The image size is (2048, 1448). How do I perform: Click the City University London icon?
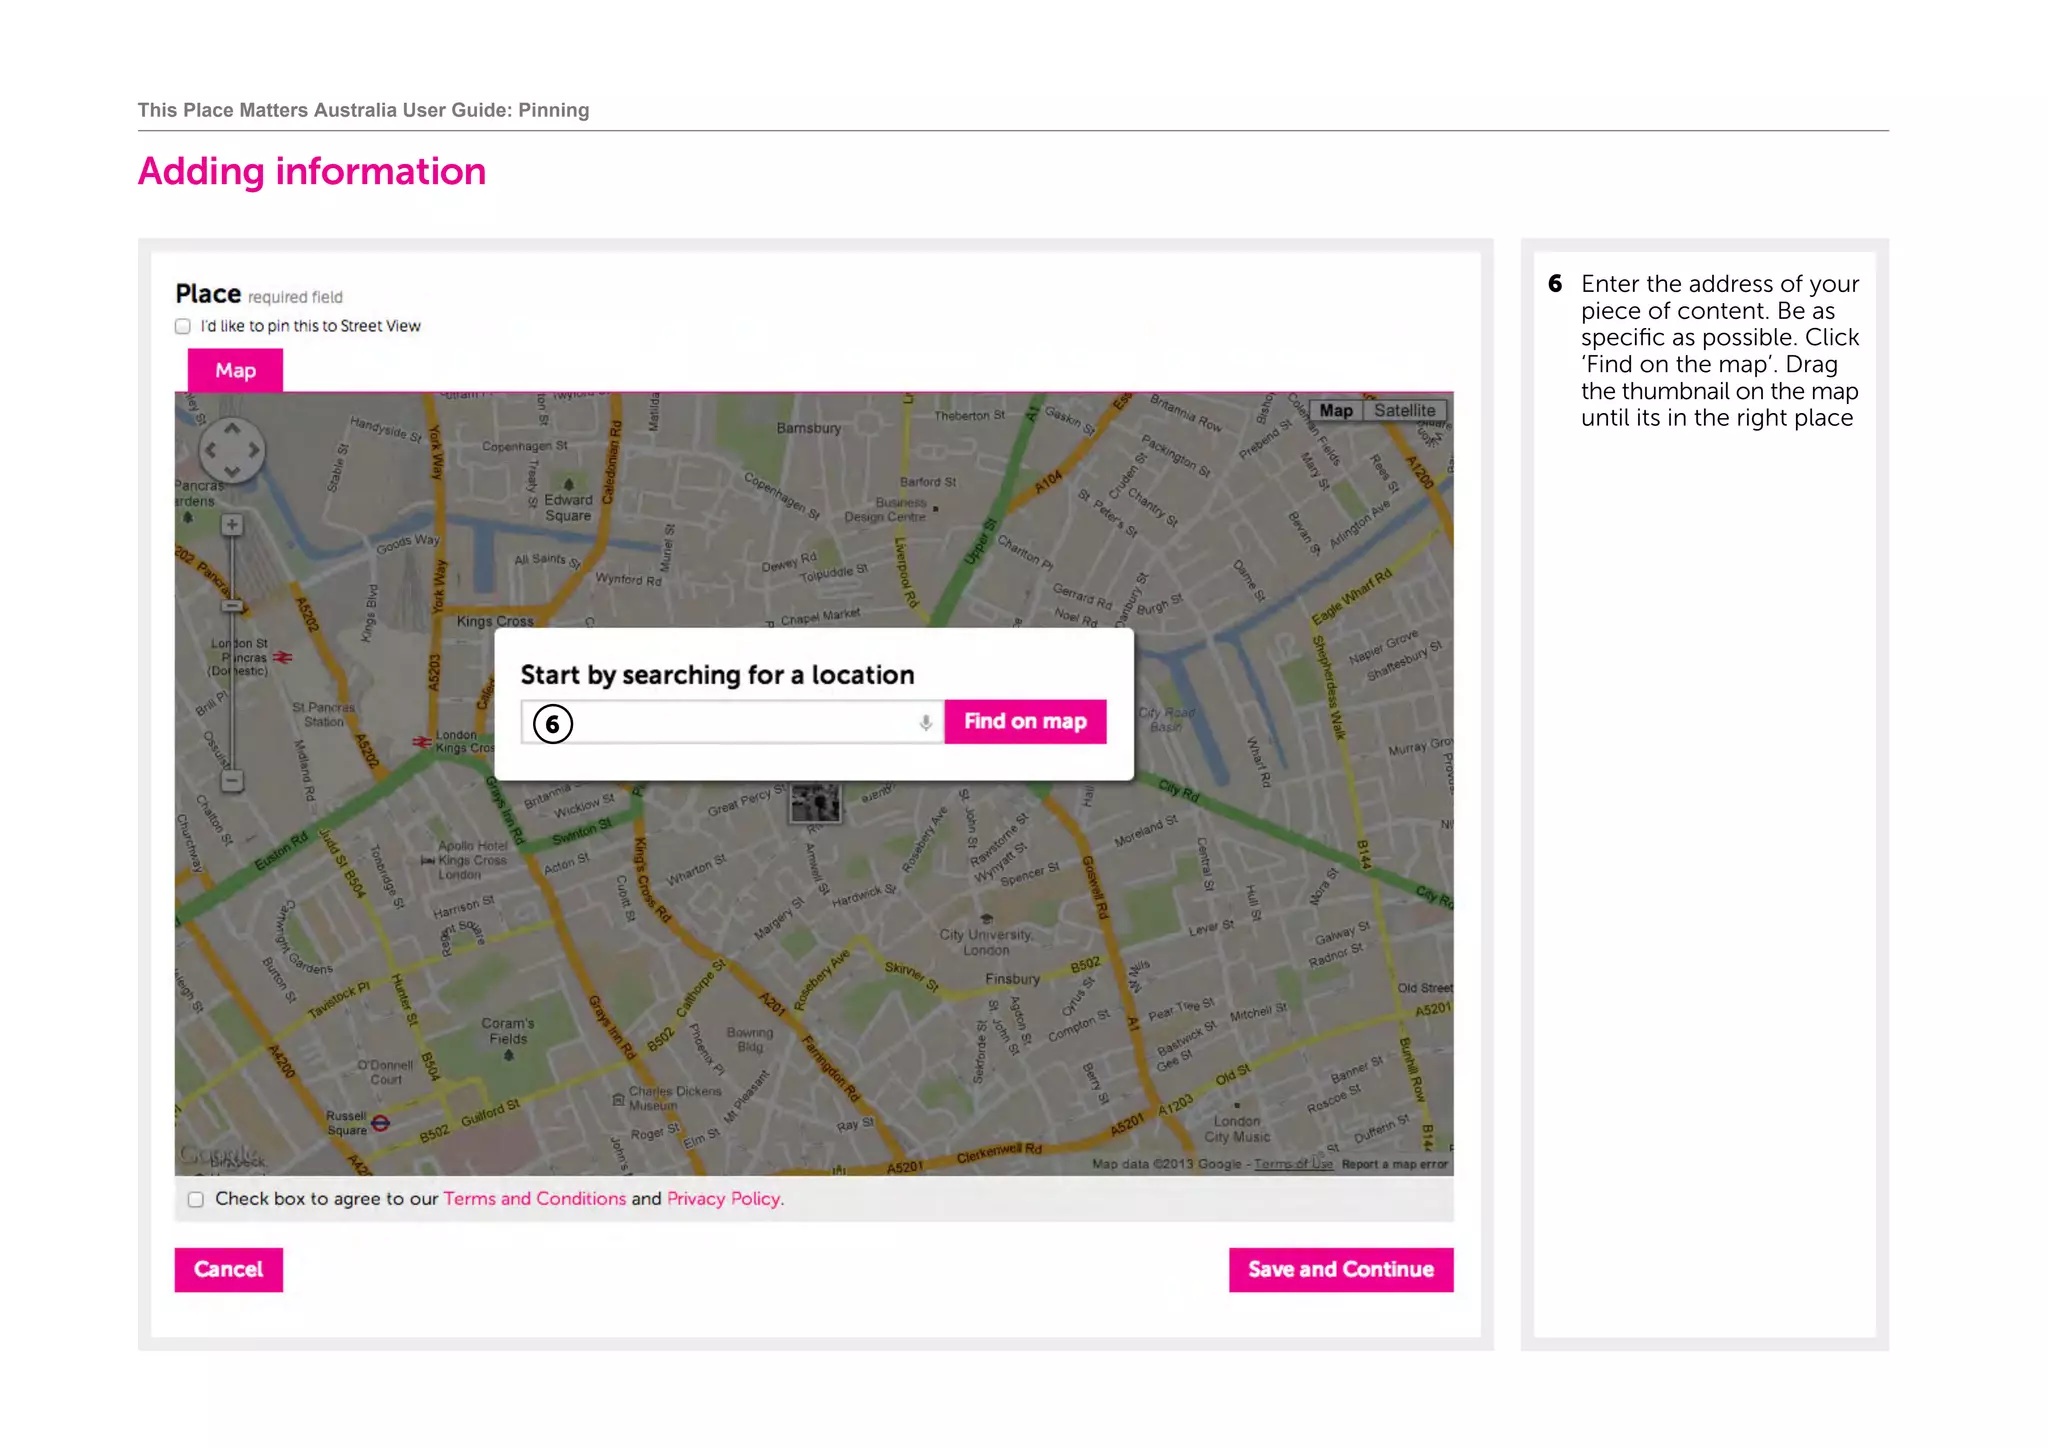pos(986,918)
